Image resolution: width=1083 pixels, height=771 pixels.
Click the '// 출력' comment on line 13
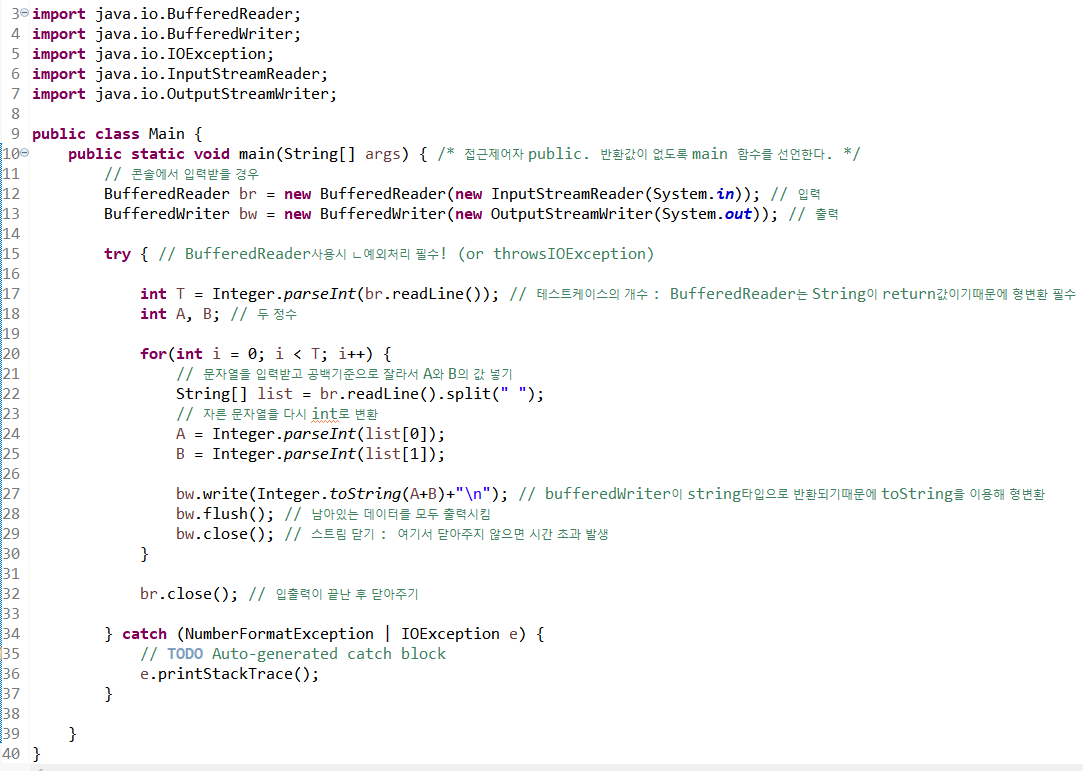813,214
